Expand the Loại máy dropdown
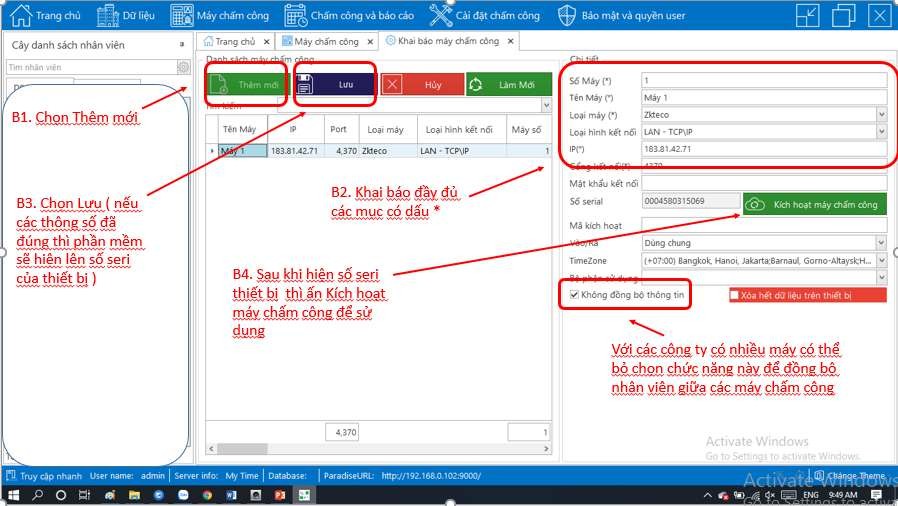The image size is (898, 506). pyautogui.click(x=880, y=115)
